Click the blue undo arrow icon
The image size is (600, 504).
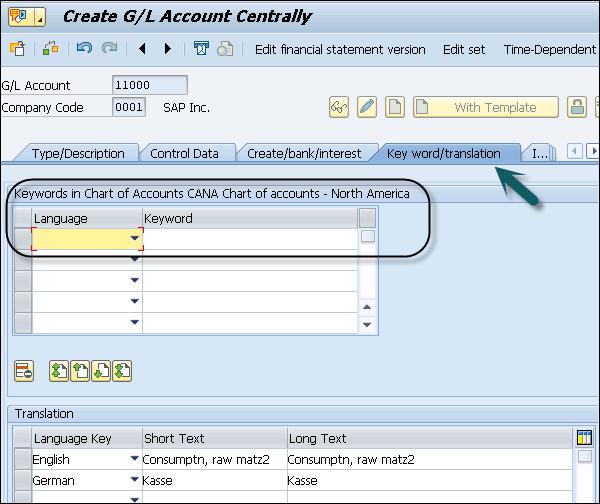84,49
